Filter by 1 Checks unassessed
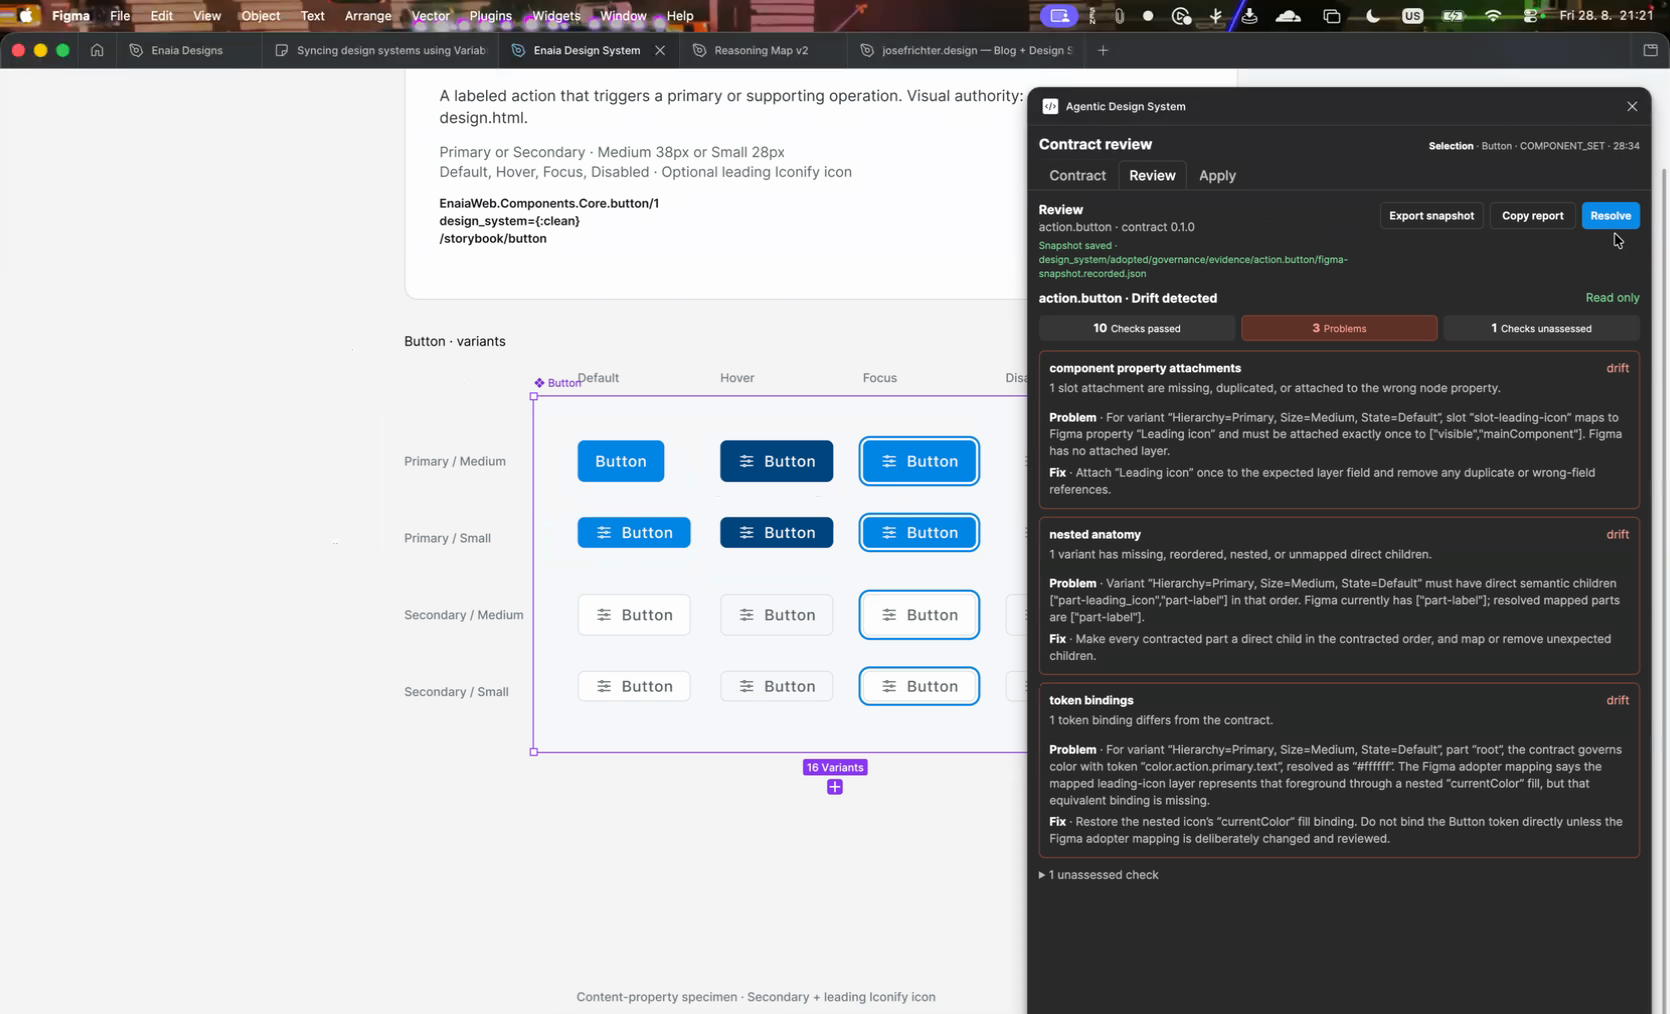 click(x=1541, y=328)
